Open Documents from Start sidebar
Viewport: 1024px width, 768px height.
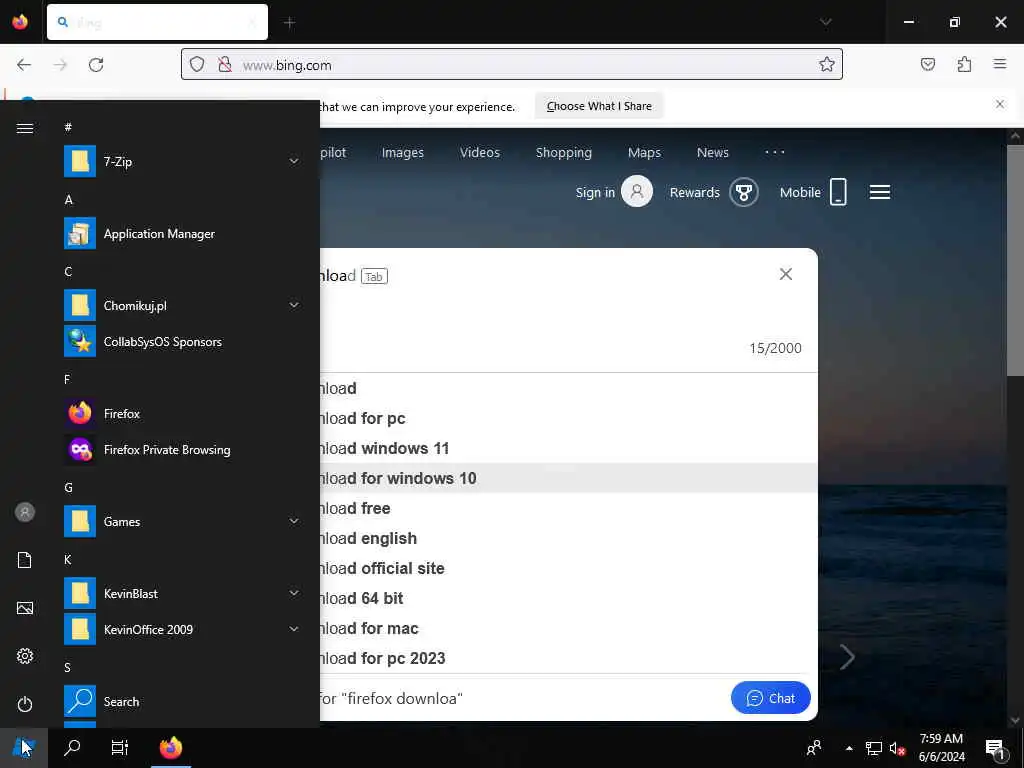(x=25, y=560)
